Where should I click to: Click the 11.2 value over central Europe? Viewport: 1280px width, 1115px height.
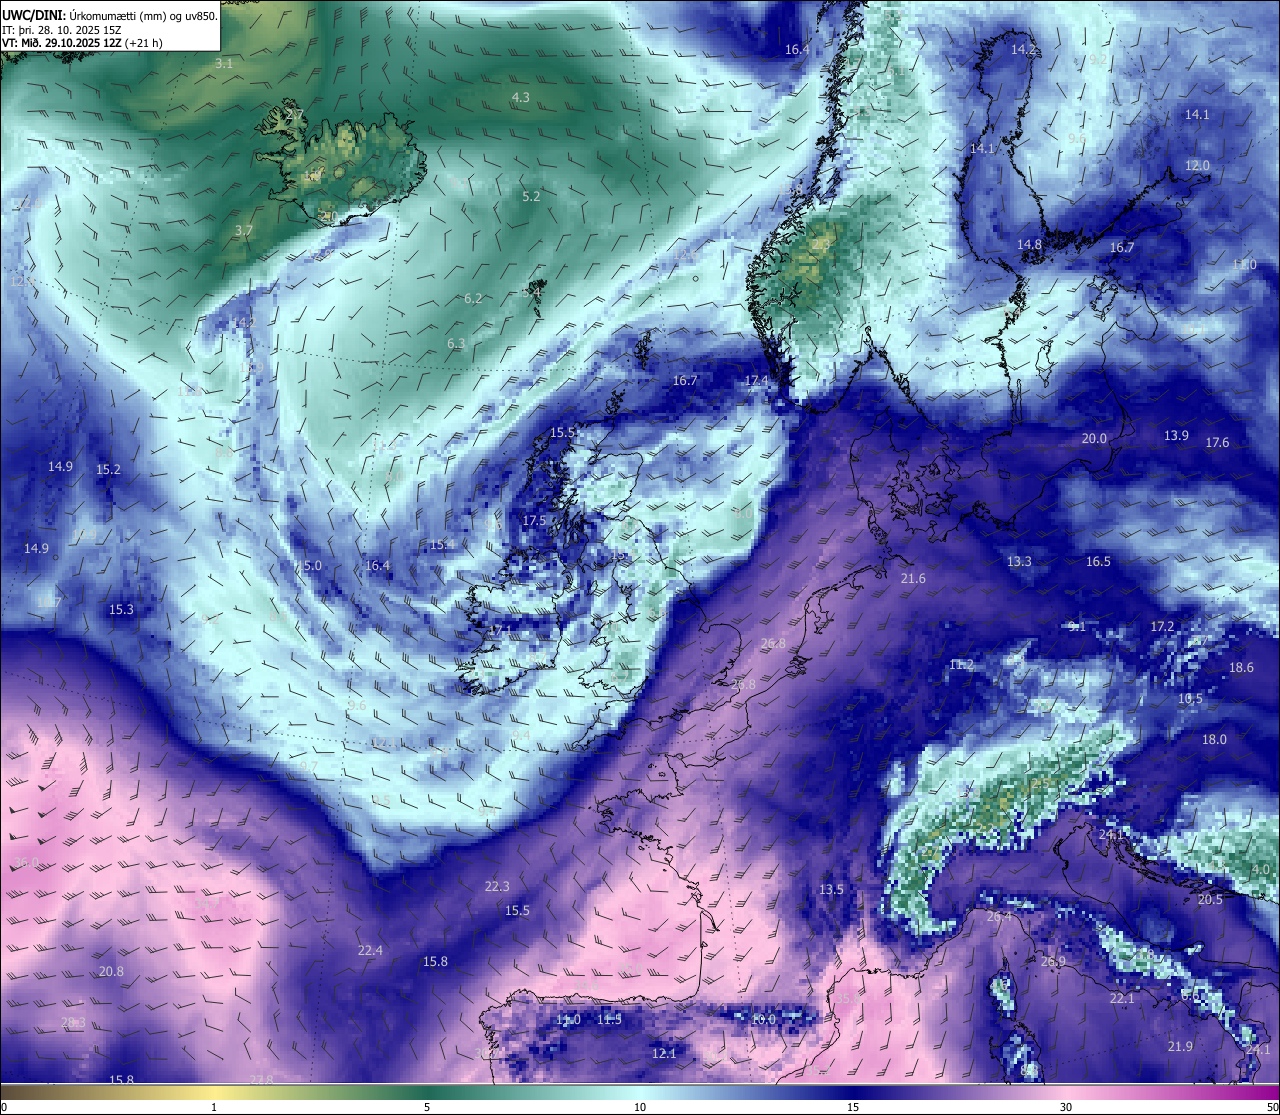click(961, 664)
